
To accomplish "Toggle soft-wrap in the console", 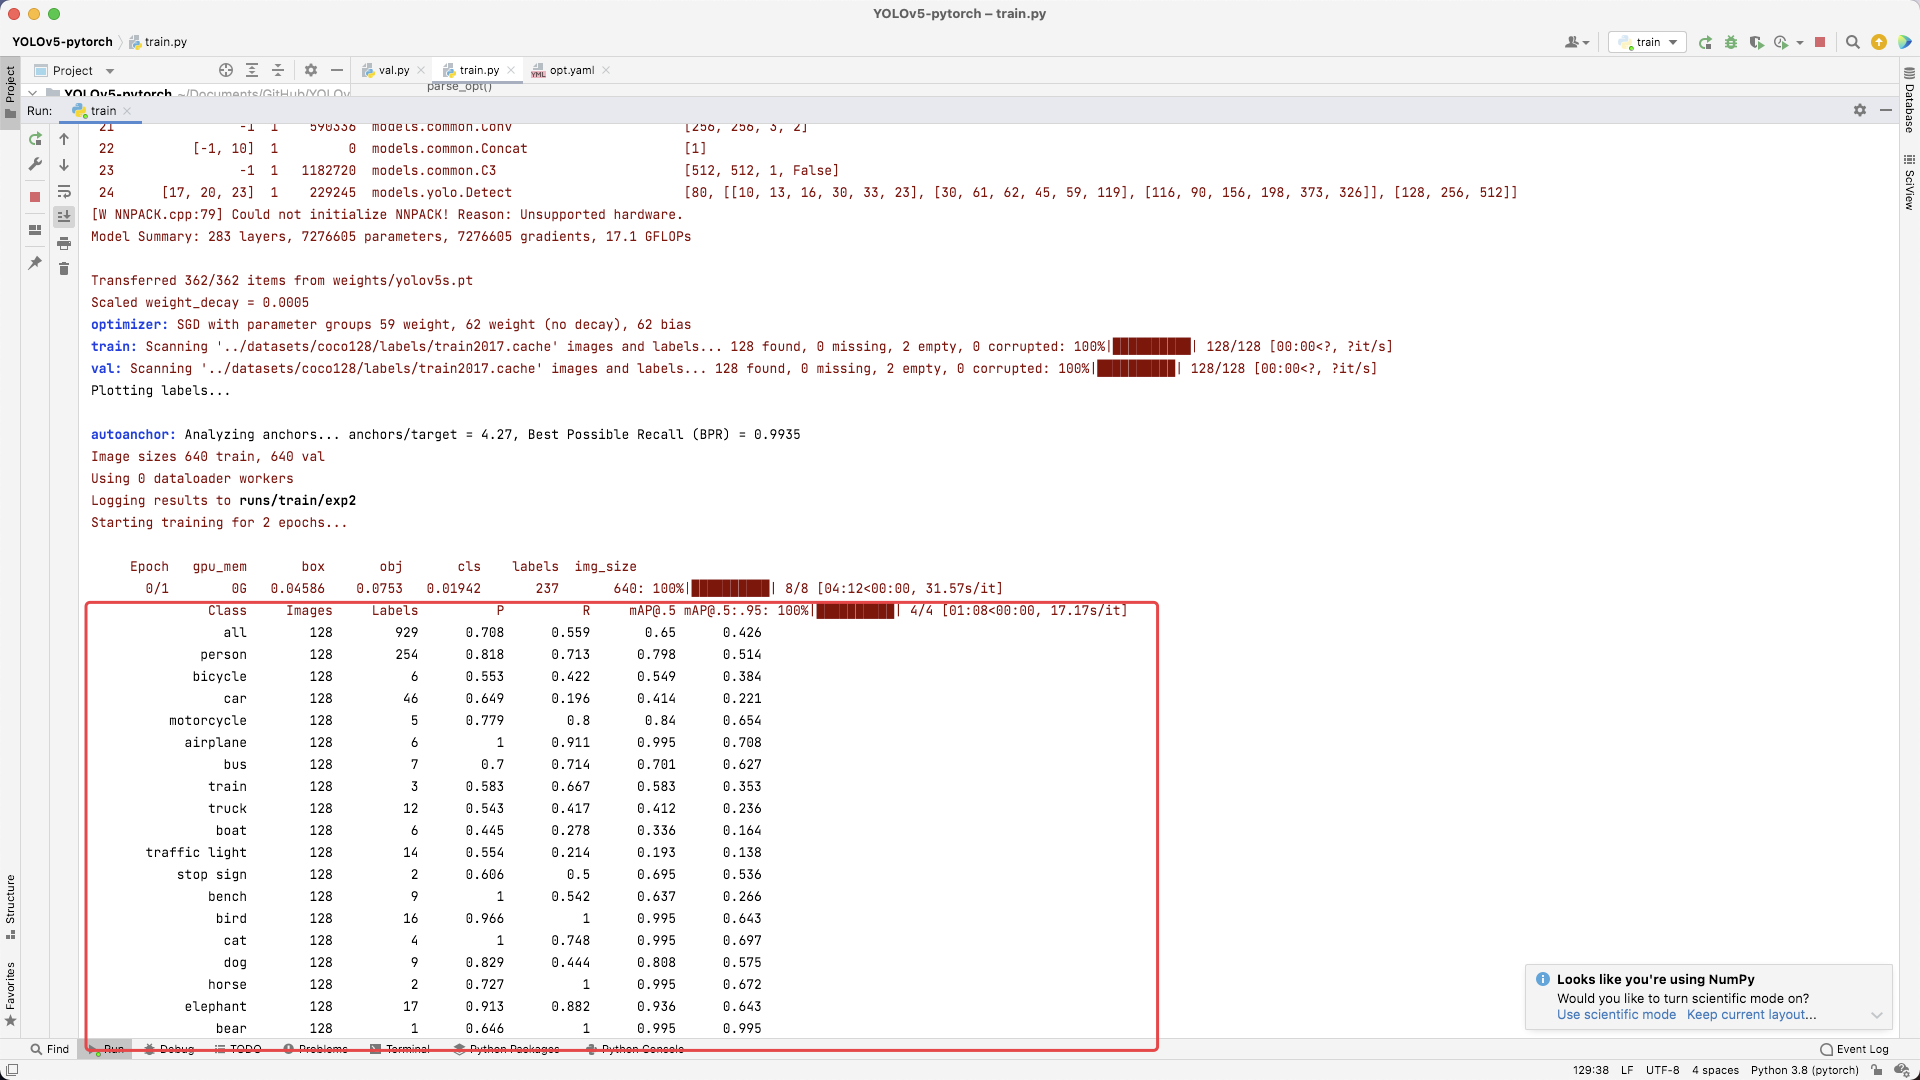I will click(x=64, y=191).
